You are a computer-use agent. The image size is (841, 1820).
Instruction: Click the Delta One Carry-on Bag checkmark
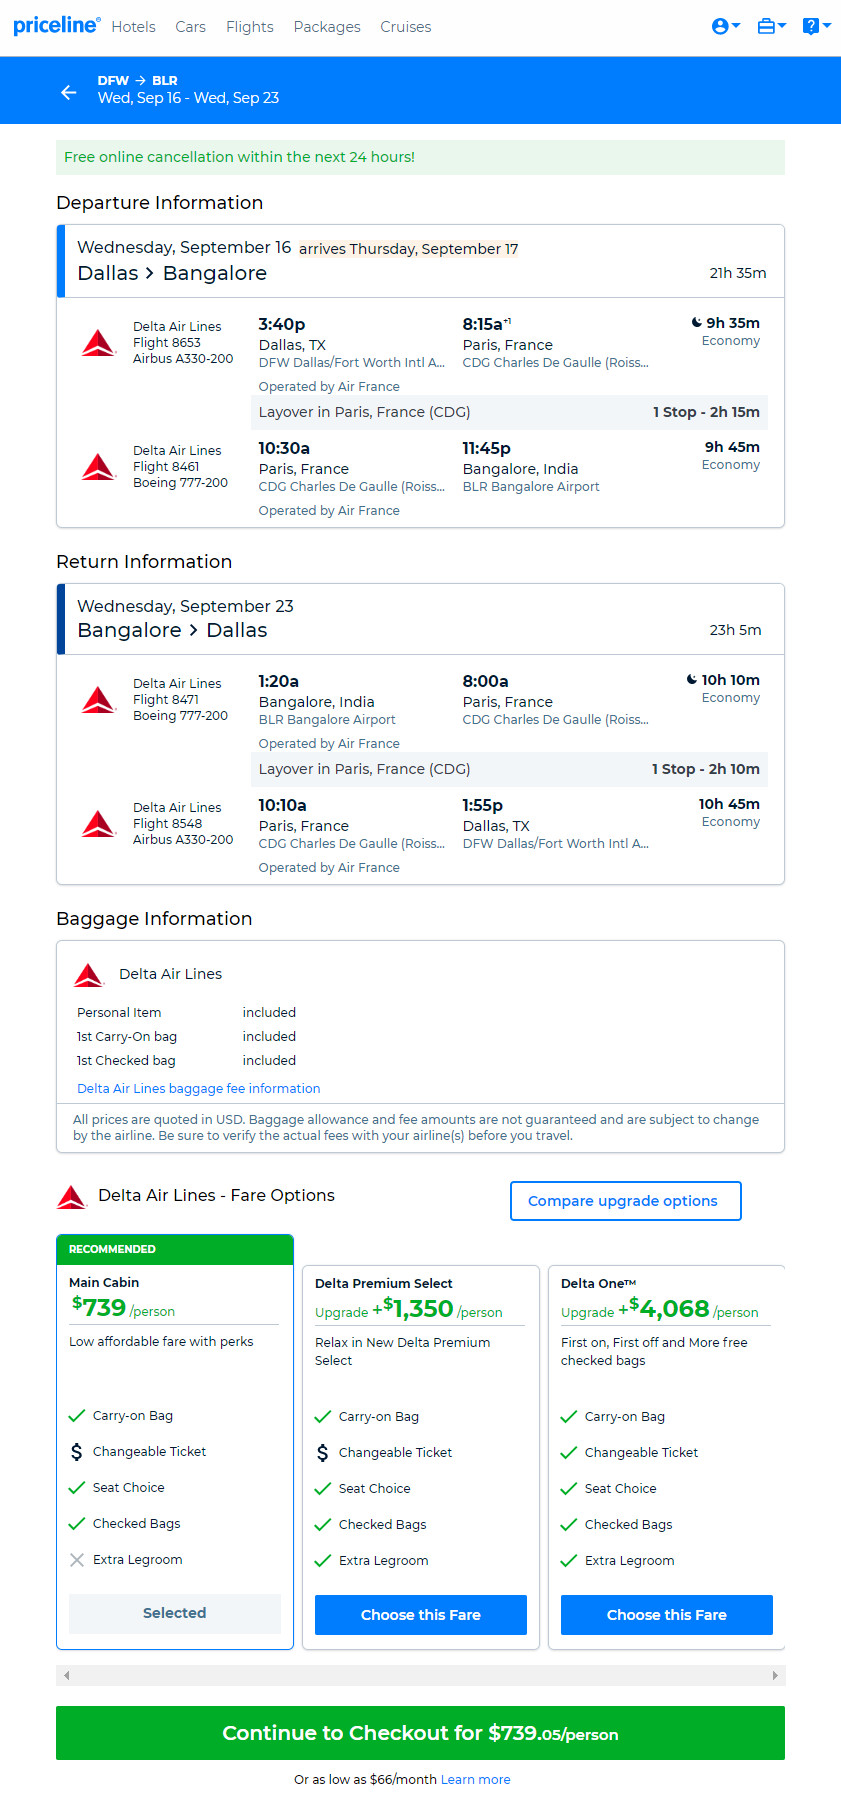[x=569, y=1416]
